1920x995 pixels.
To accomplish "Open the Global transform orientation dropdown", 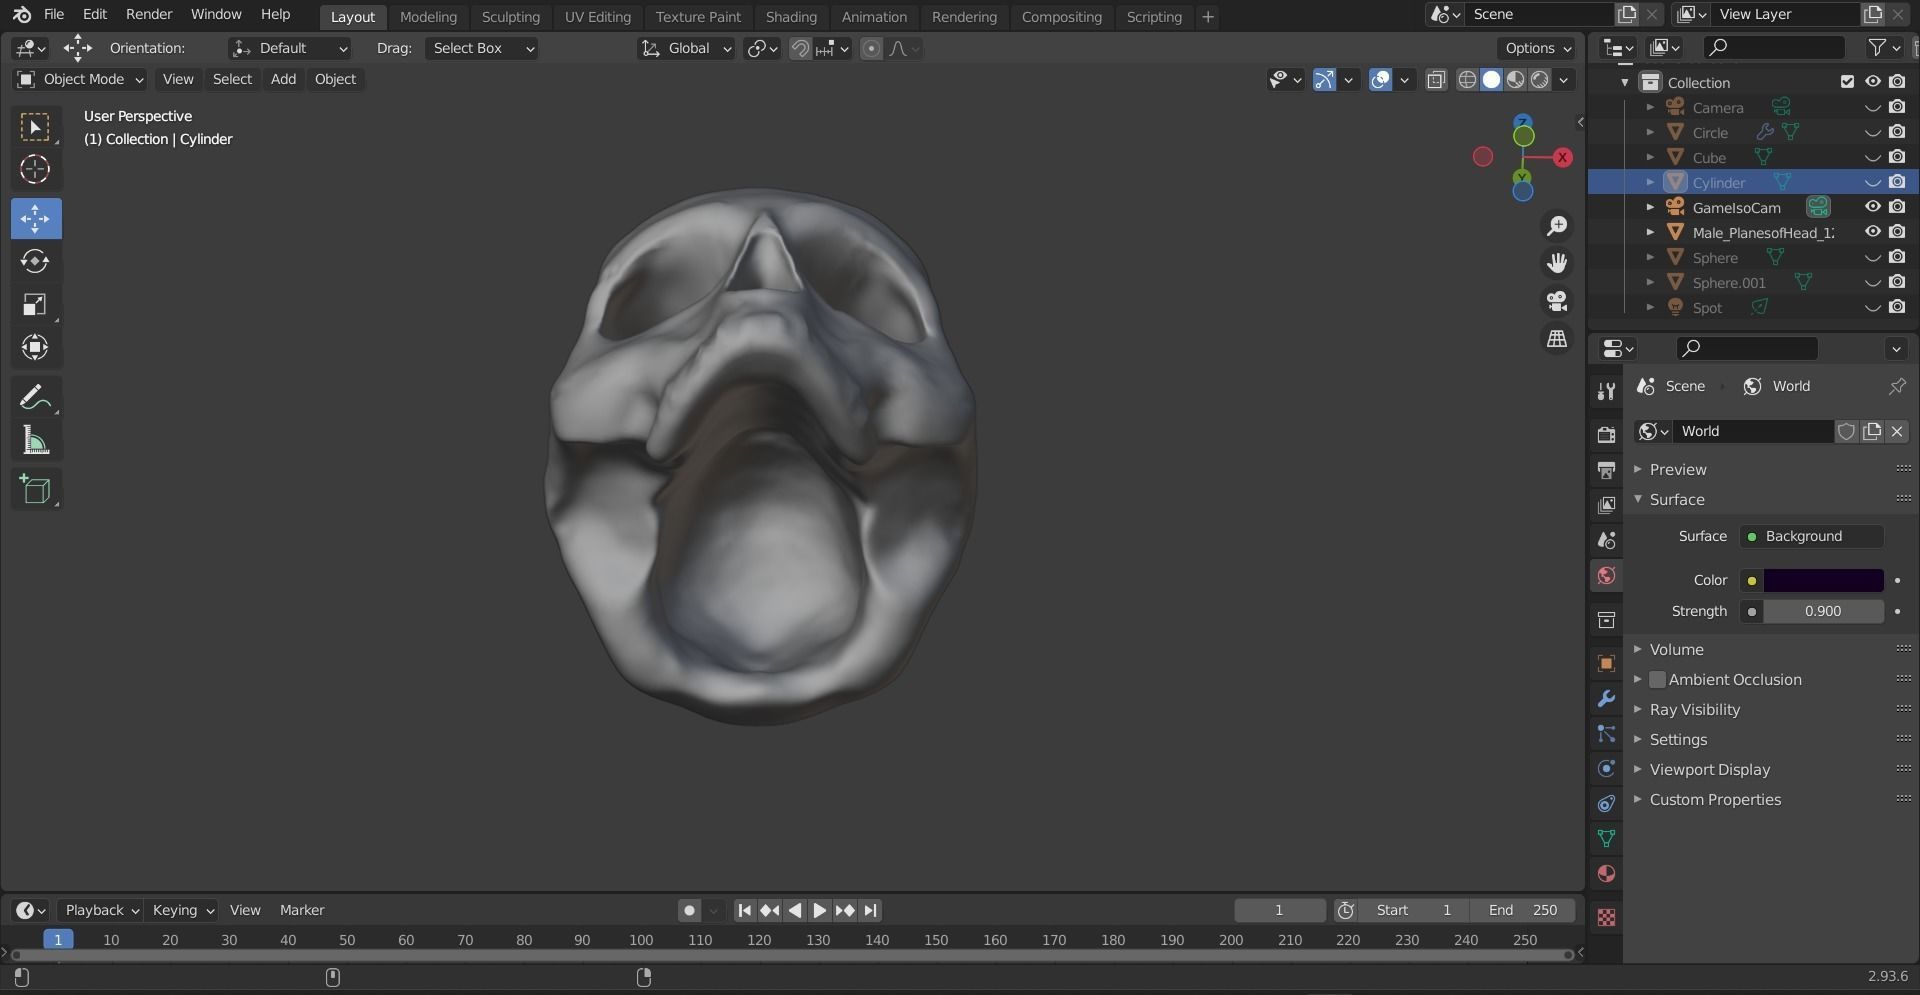I will tap(686, 48).
